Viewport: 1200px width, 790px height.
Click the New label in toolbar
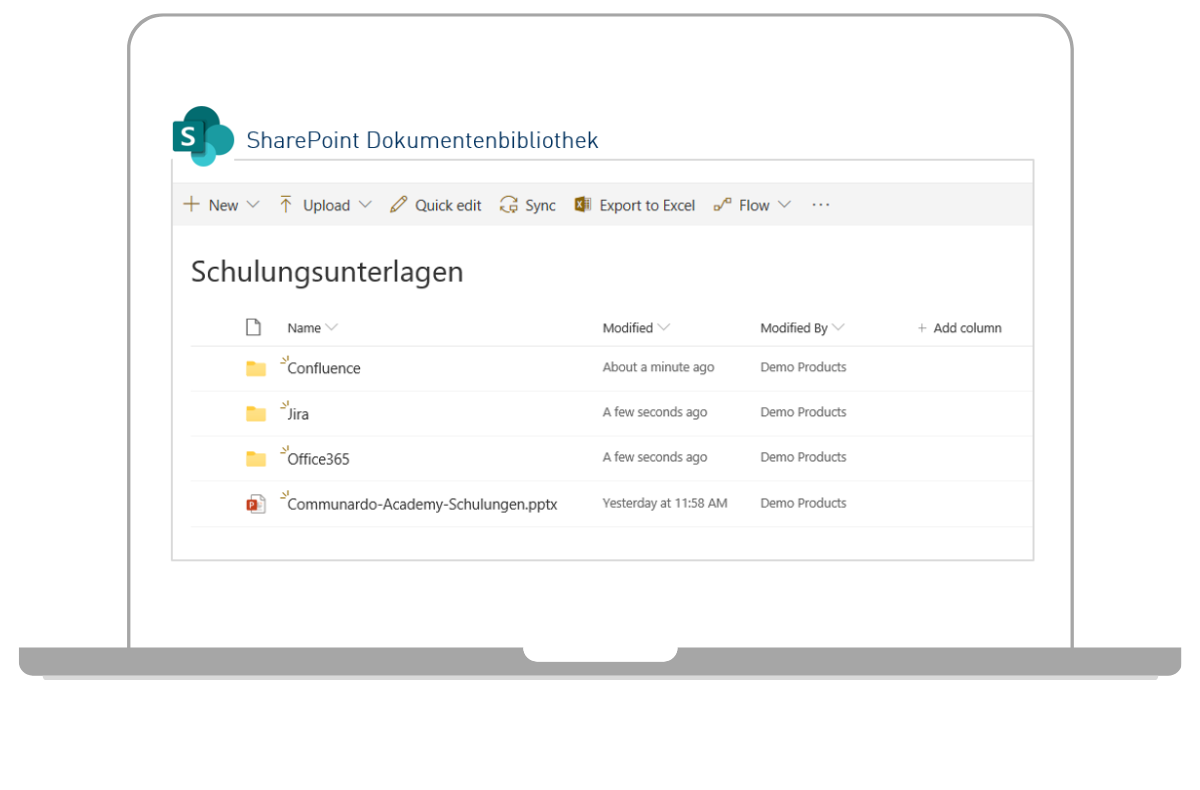(223, 206)
